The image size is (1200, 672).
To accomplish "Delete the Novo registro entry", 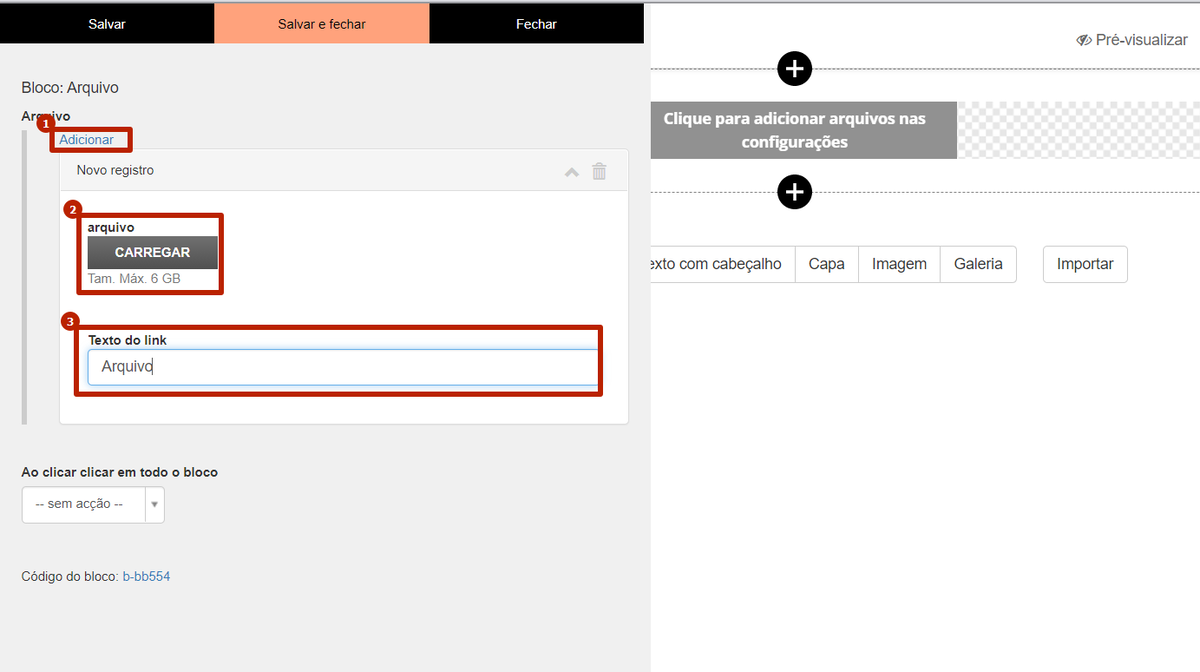I will pyautogui.click(x=599, y=171).
